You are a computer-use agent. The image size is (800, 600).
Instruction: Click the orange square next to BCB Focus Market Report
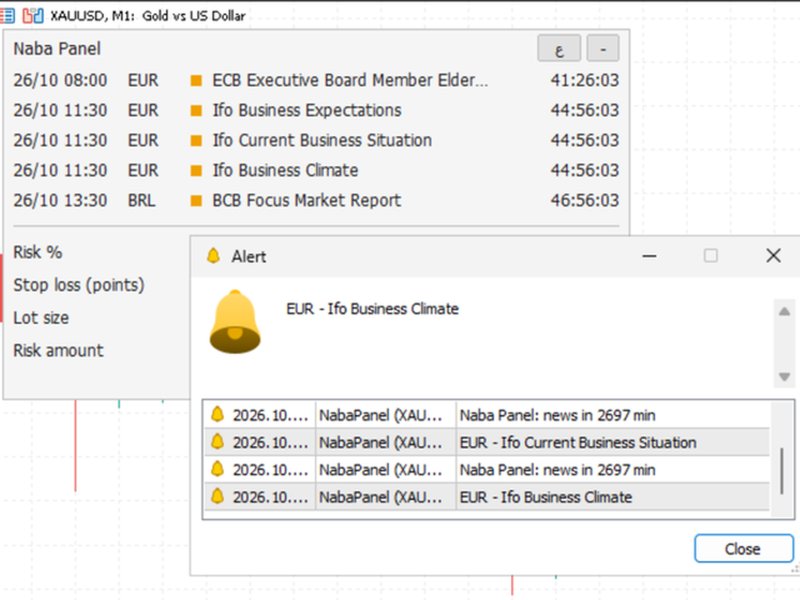(196, 201)
